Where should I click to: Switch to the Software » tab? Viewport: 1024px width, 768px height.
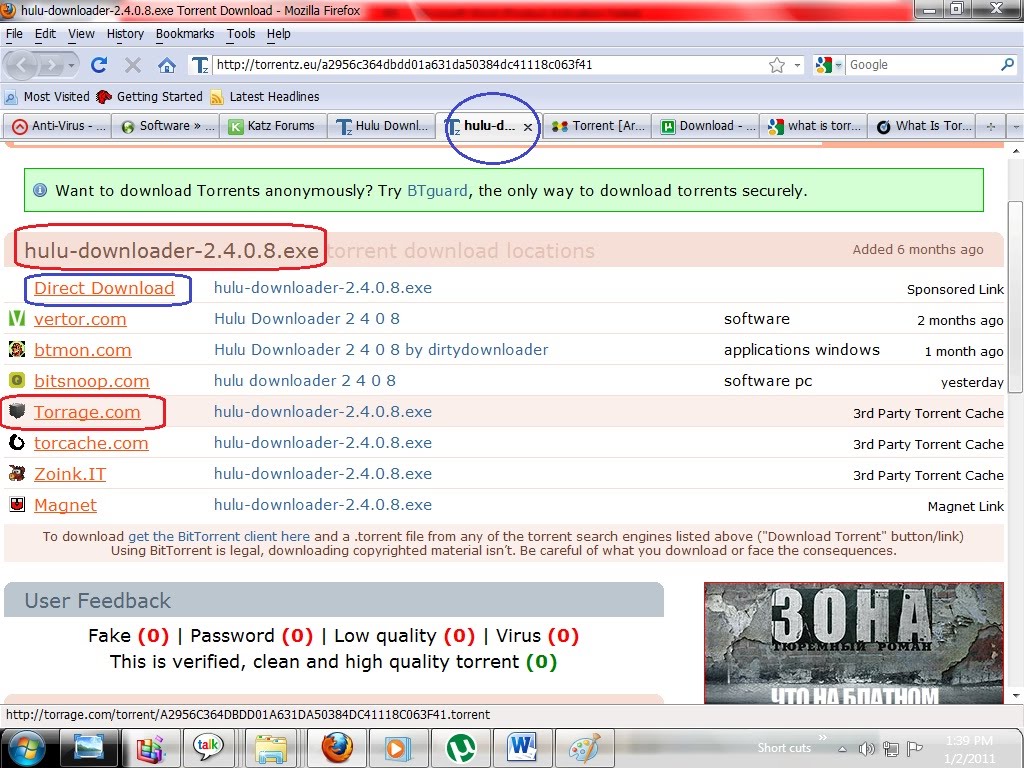coord(165,126)
